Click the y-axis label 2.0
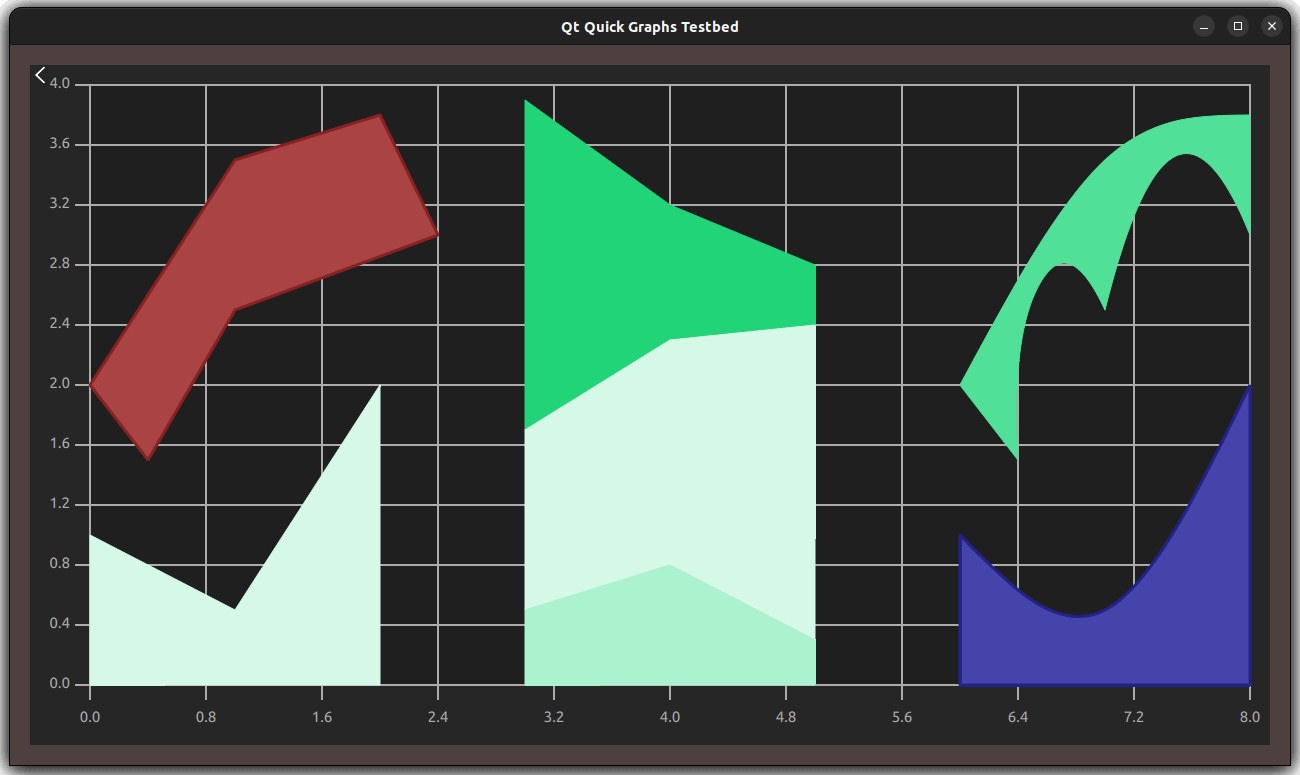Viewport: 1300px width, 775px height. (60, 384)
